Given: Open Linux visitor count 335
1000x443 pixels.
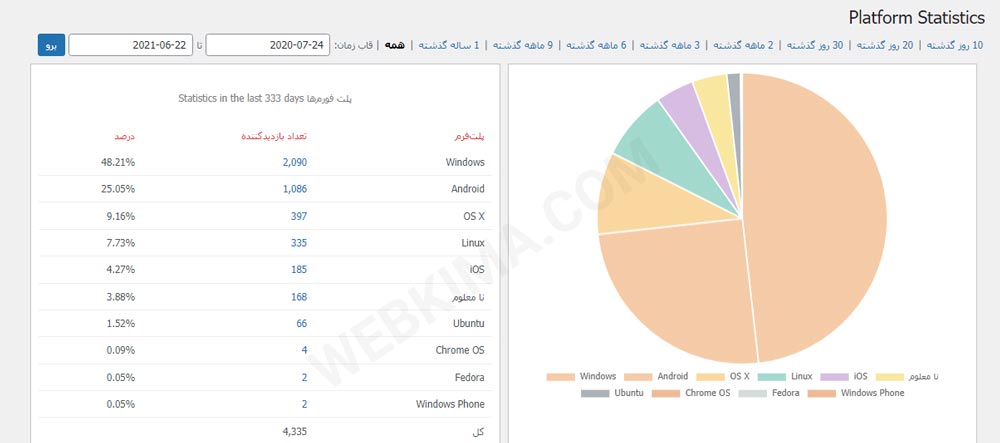Looking at the screenshot, I should click(x=298, y=243).
